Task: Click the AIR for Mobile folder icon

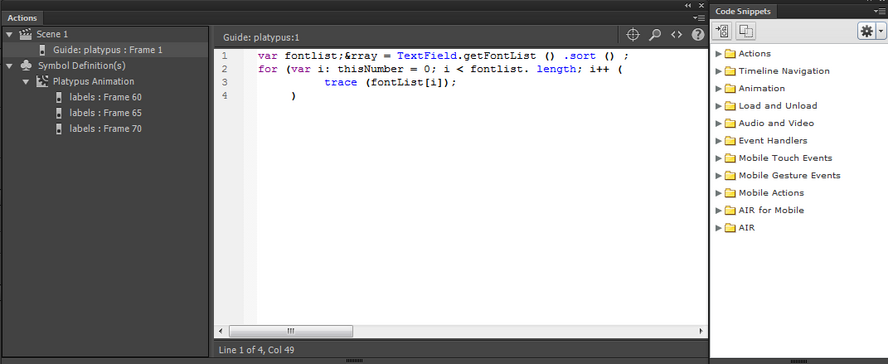Action: [730, 211]
